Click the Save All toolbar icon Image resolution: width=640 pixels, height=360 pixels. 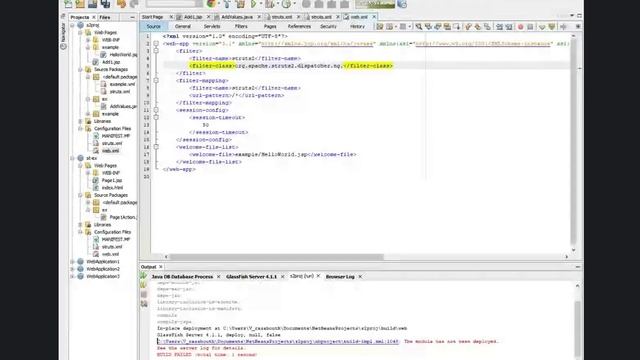coord(106,4)
